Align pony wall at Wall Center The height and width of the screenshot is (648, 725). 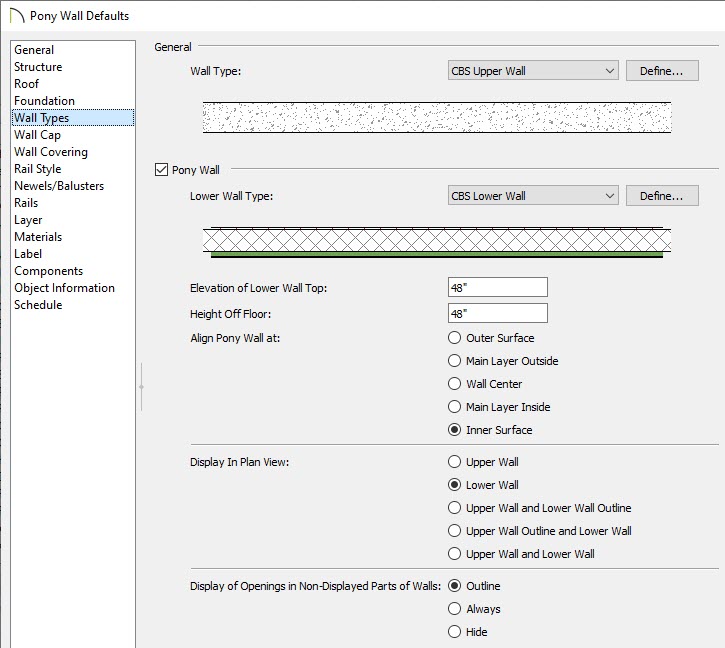[x=455, y=384]
